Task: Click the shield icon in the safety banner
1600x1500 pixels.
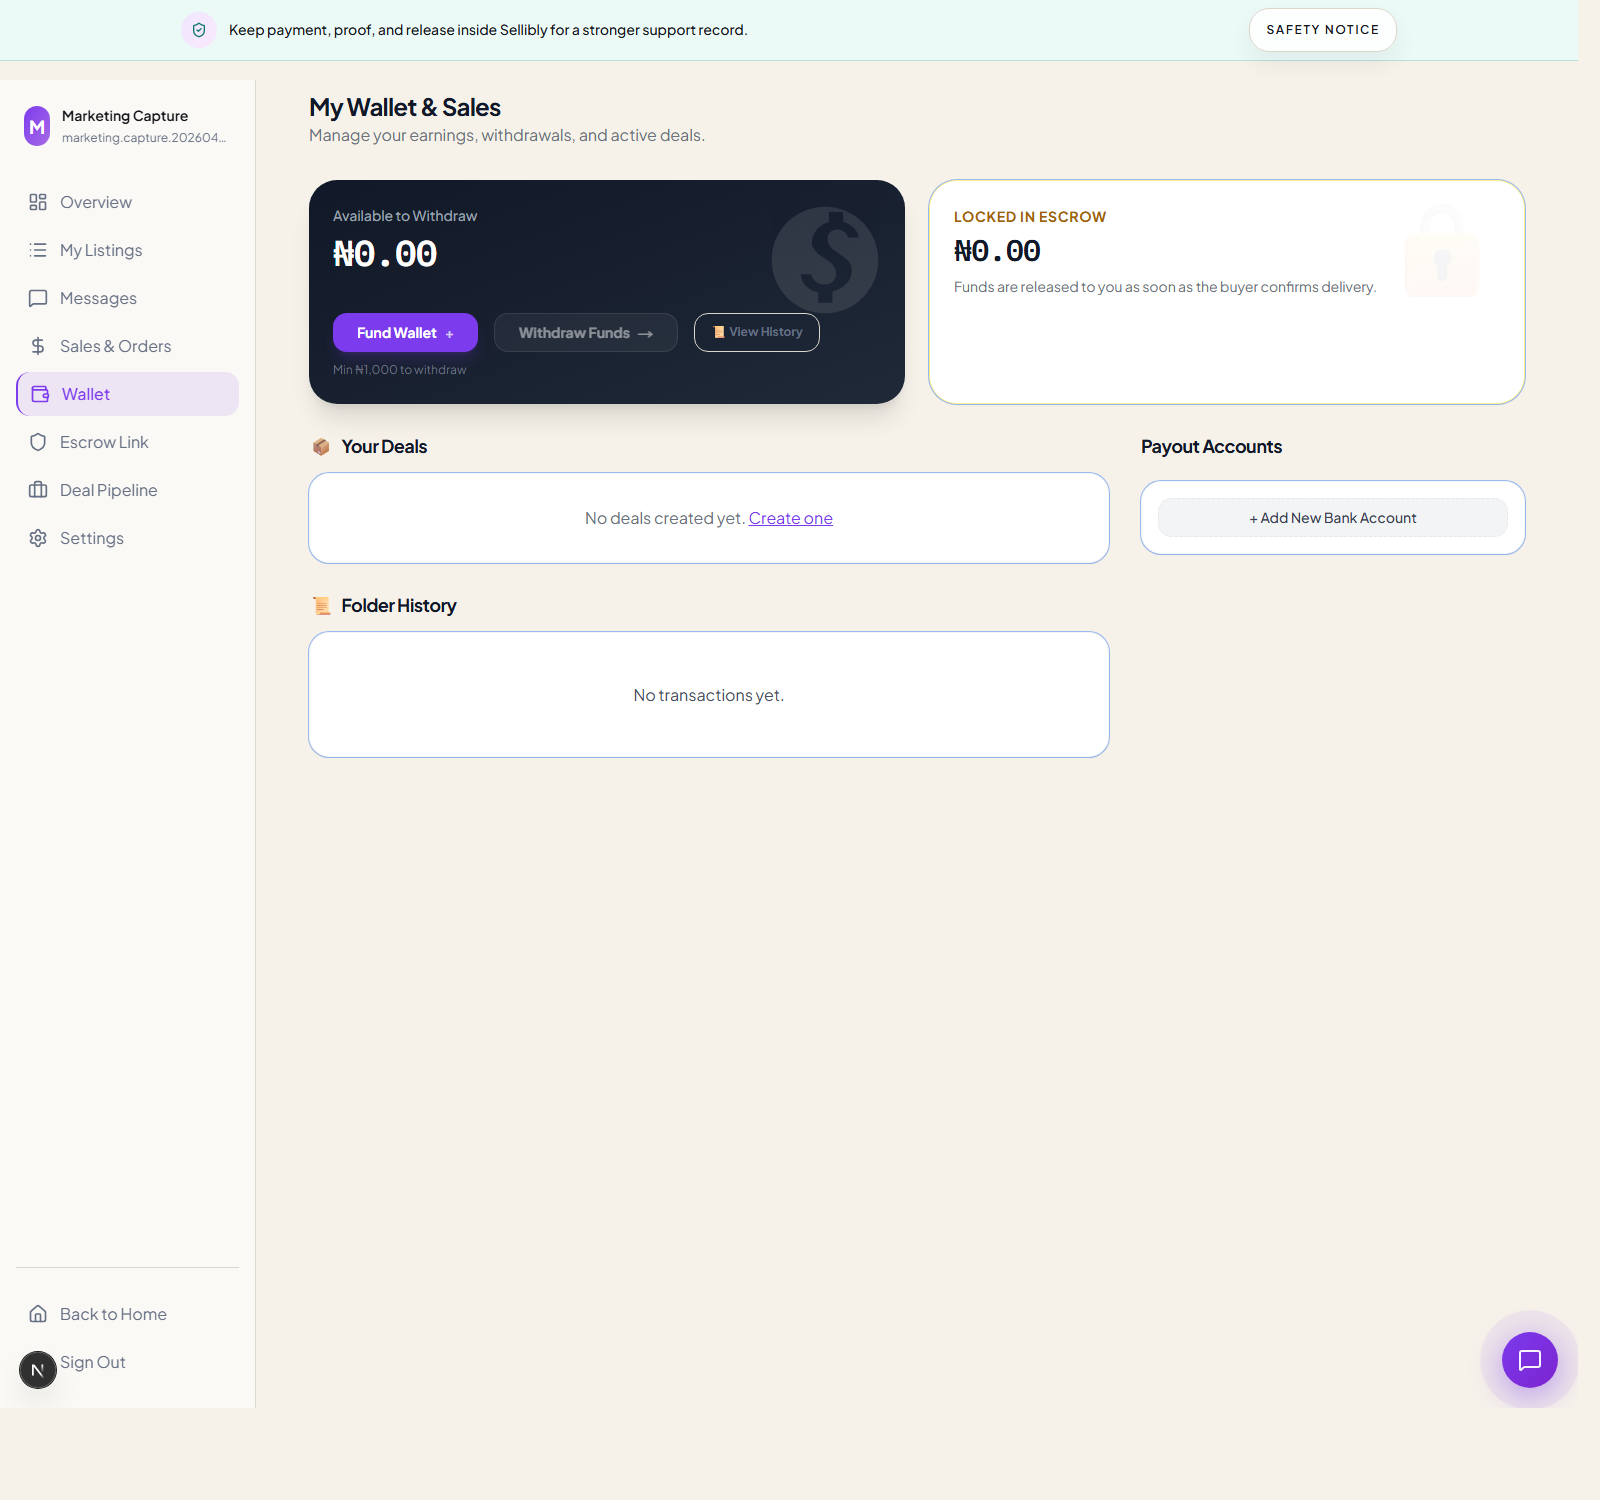Action: pos(199,30)
